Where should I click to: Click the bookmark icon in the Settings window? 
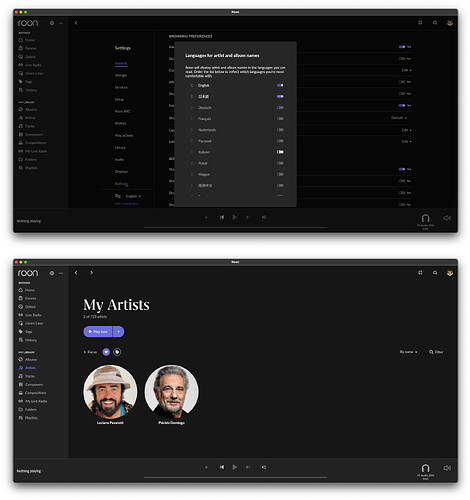pos(420,23)
